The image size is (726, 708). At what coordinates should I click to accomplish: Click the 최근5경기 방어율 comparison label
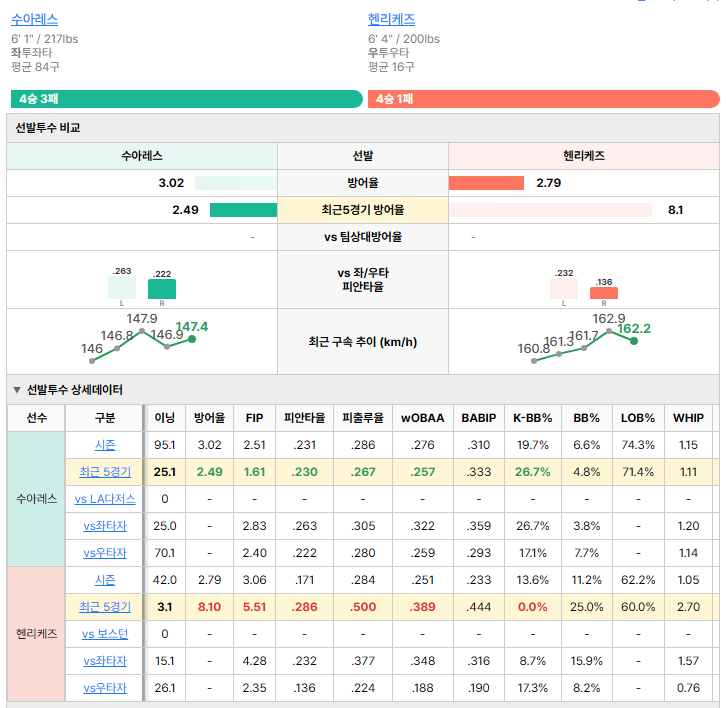click(x=363, y=210)
